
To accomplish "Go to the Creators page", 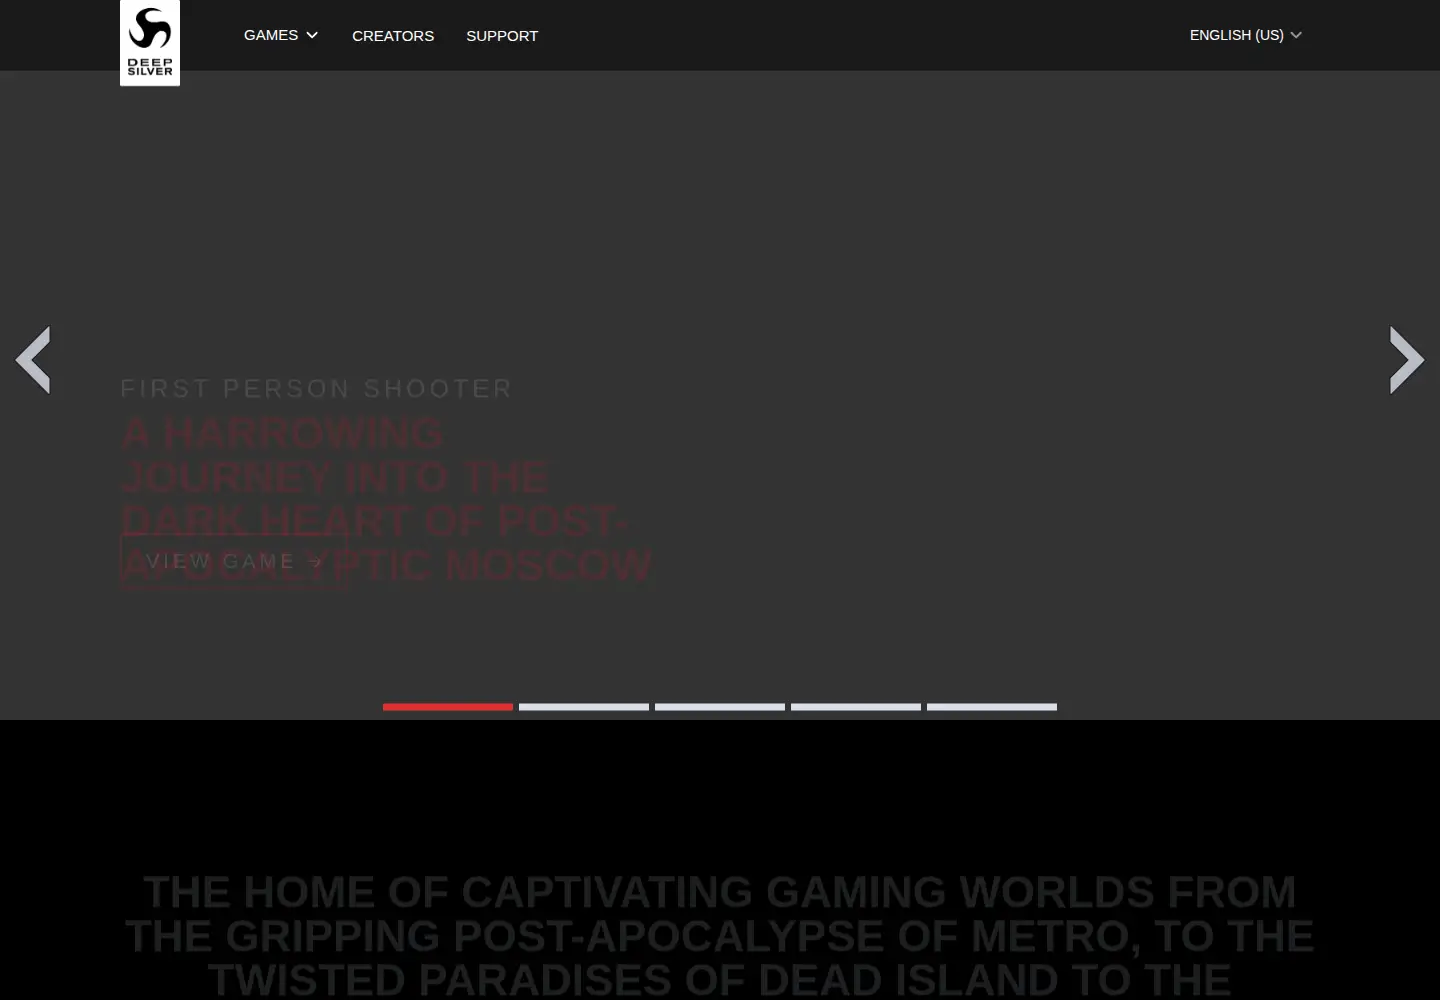I will pyautogui.click(x=393, y=36).
